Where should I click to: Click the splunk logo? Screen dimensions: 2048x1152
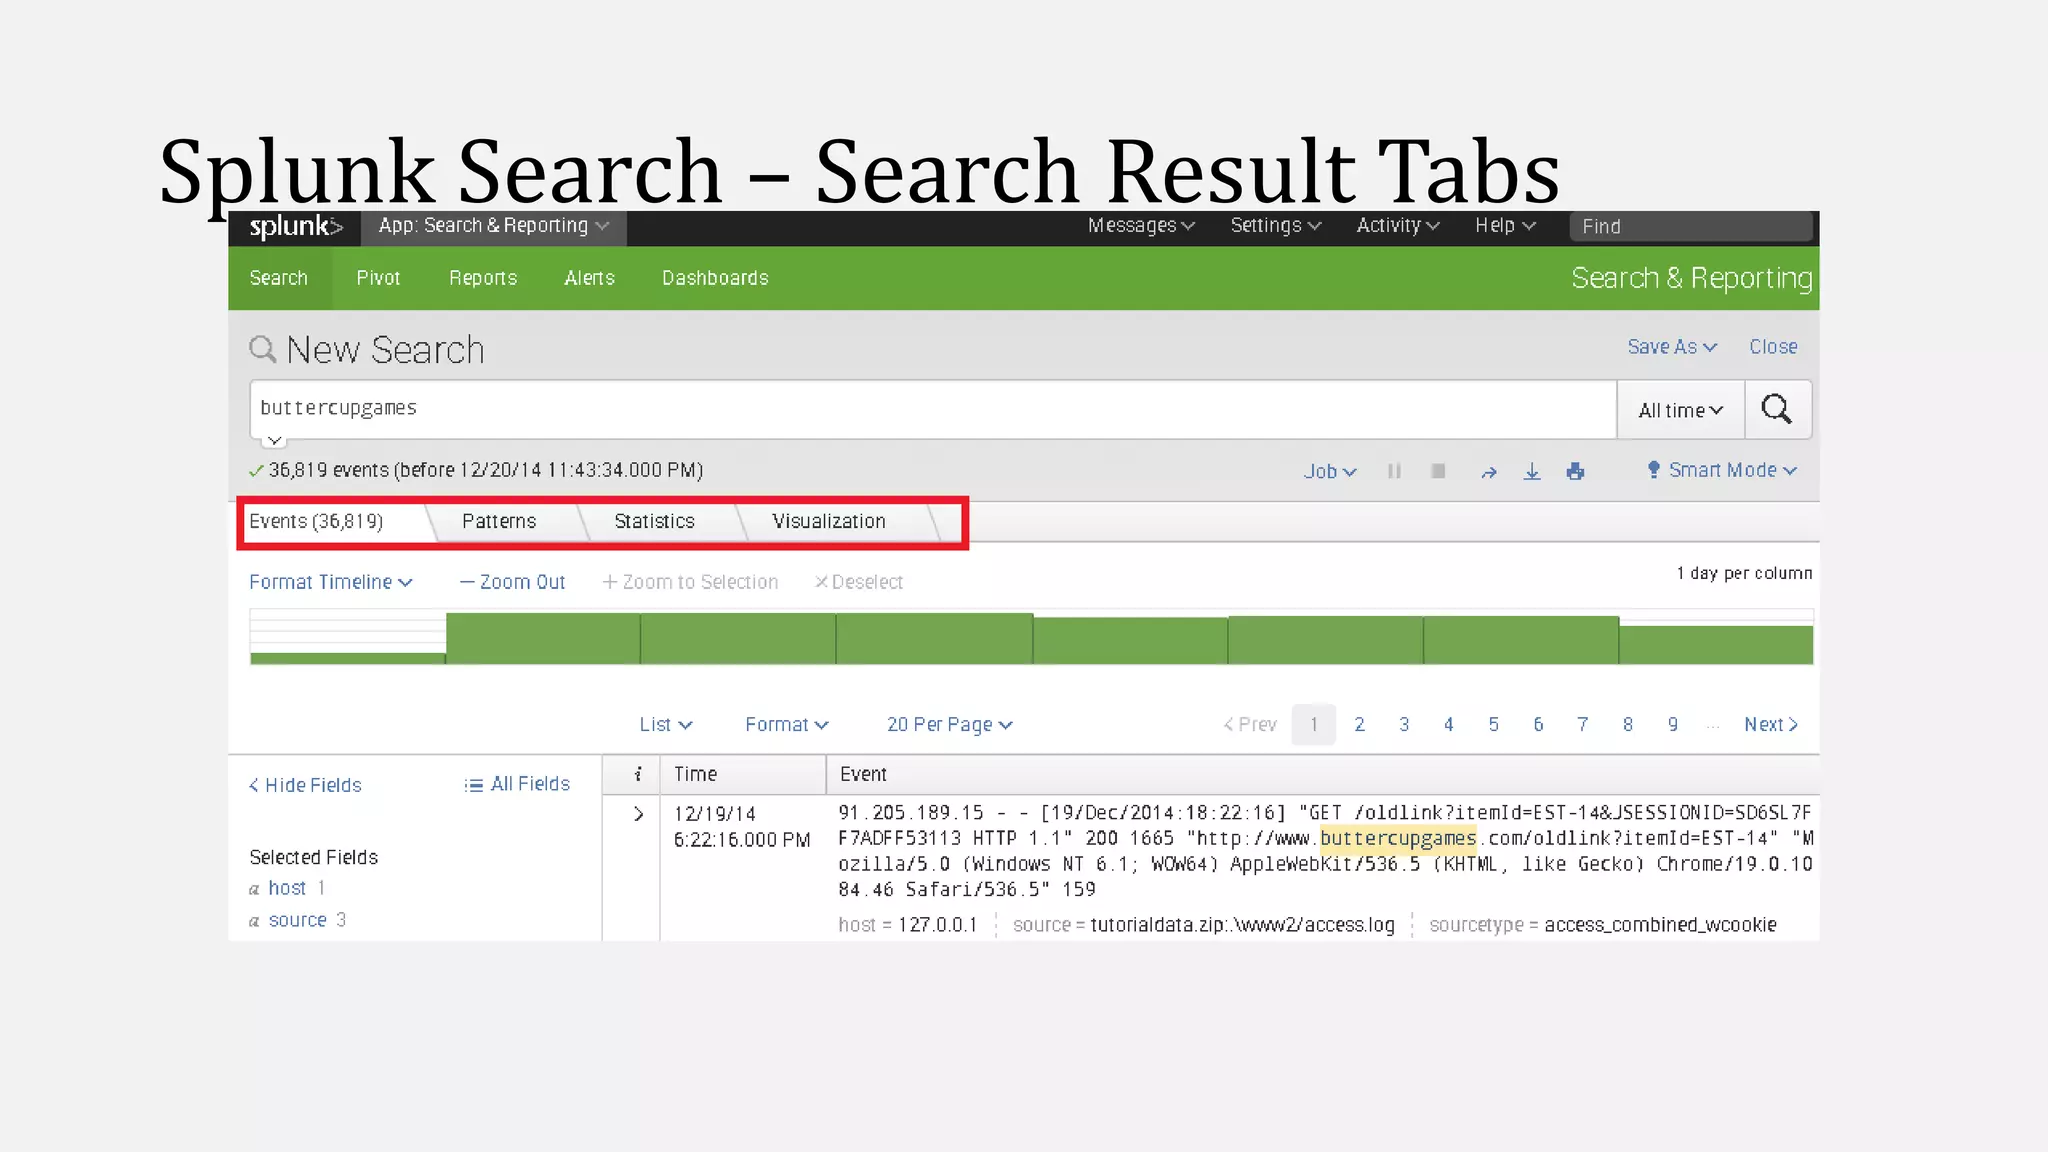(296, 227)
